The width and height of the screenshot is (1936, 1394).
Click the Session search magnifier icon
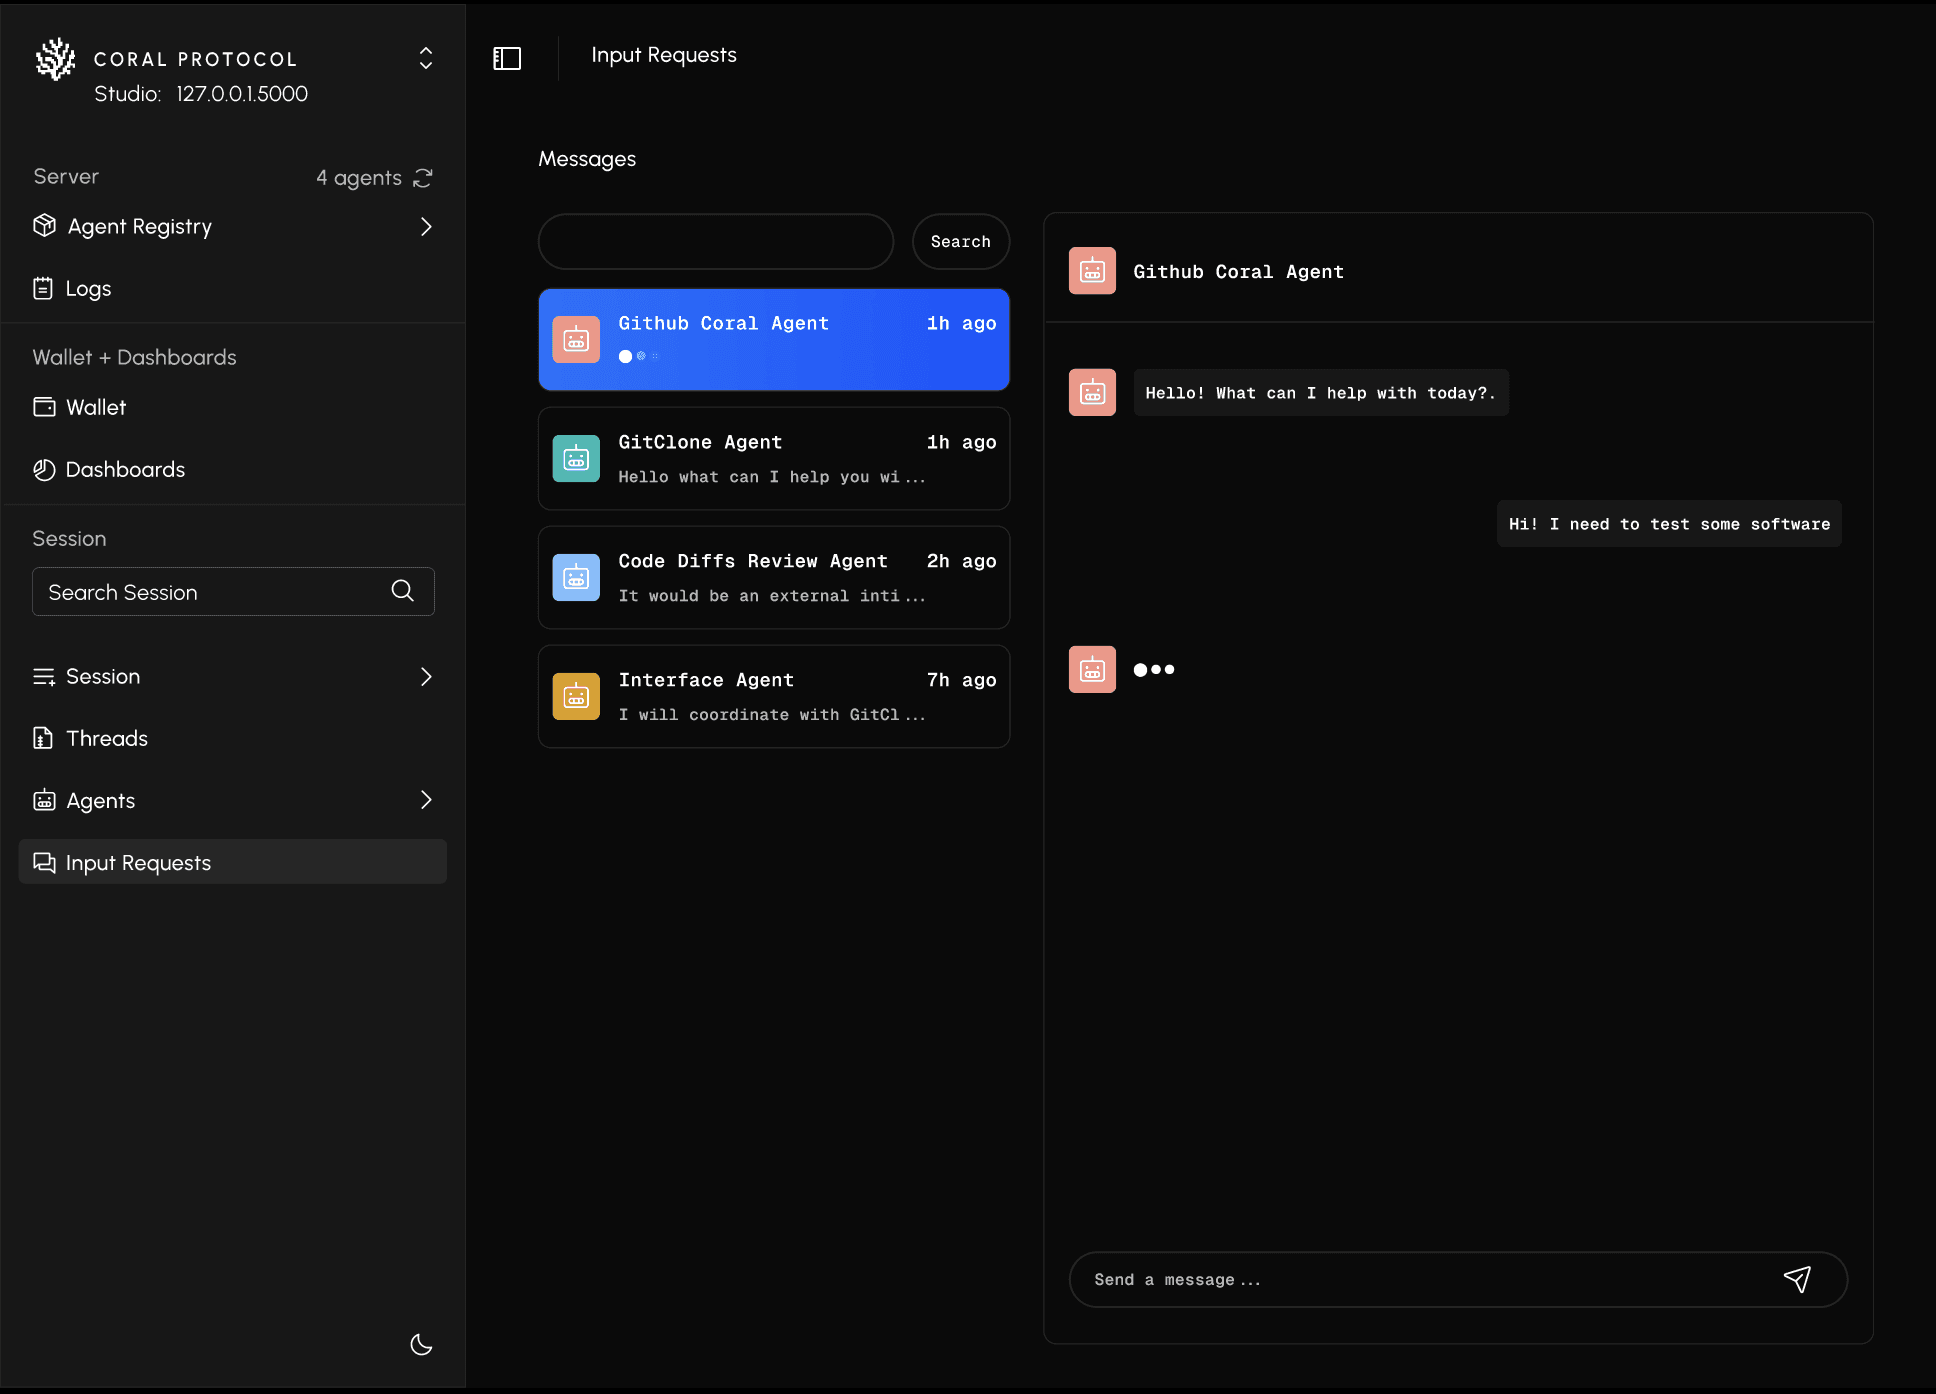coord(402,591)
